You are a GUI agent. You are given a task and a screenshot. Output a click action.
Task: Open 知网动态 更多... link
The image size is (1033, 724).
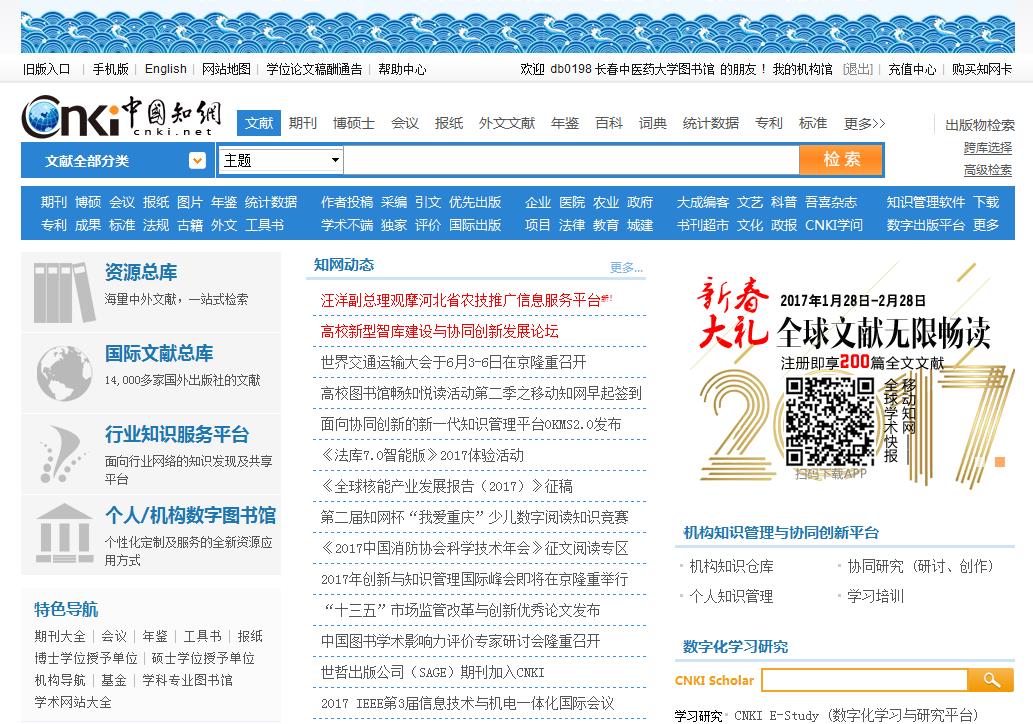pyautogui.click(x=626, y=267)
